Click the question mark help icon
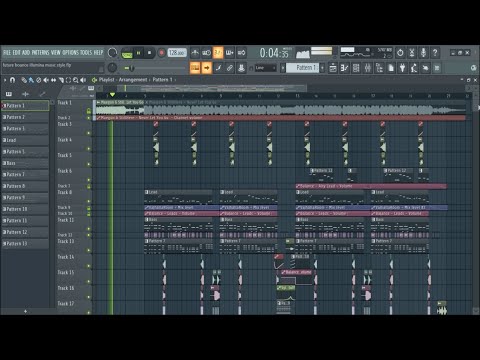Viewport: 480px width, 360px height. coord(435,53)
